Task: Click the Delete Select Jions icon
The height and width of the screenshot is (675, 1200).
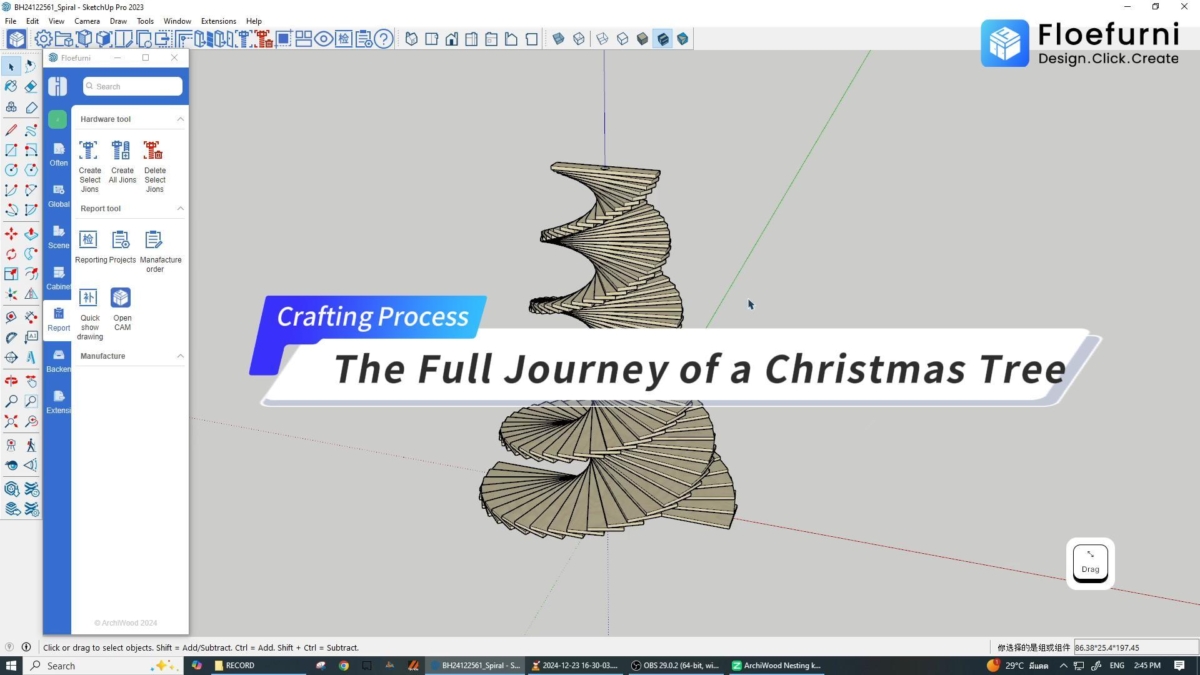Action: (x=153, y=151)
